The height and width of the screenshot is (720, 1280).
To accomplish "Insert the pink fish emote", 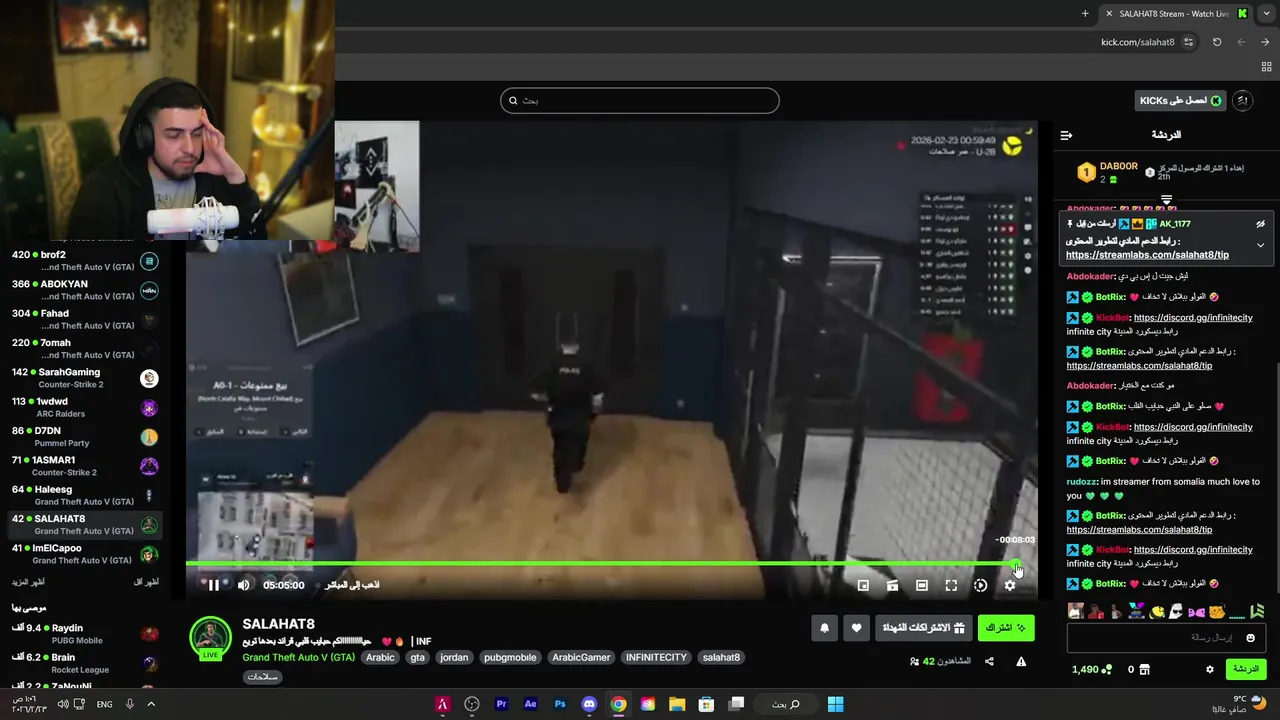I will tap(1197, 611).
